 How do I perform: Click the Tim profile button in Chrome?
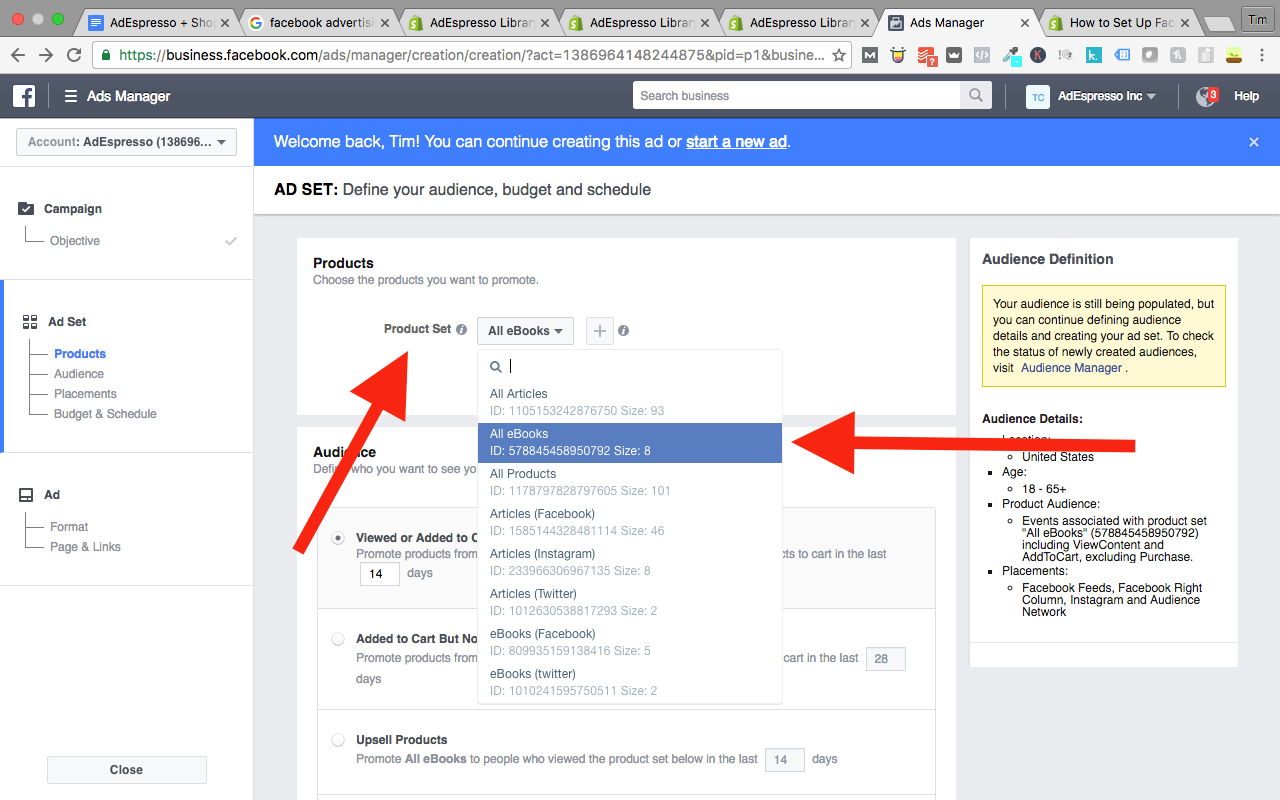pyautogui.click(x=1257, y=19)
